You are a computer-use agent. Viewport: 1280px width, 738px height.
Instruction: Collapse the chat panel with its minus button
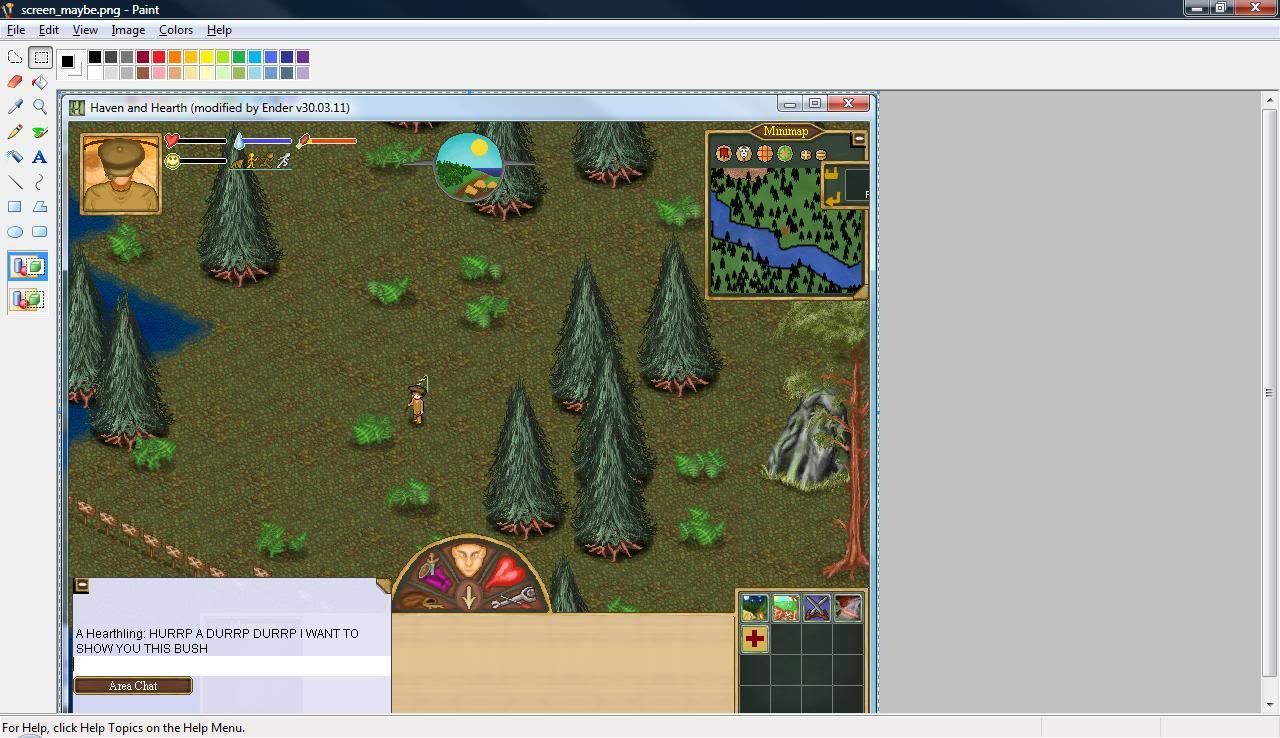[x=82, y=586]
